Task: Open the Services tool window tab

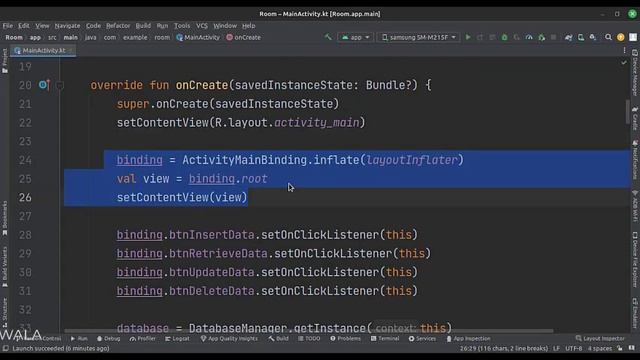Action: click(422, 338)
